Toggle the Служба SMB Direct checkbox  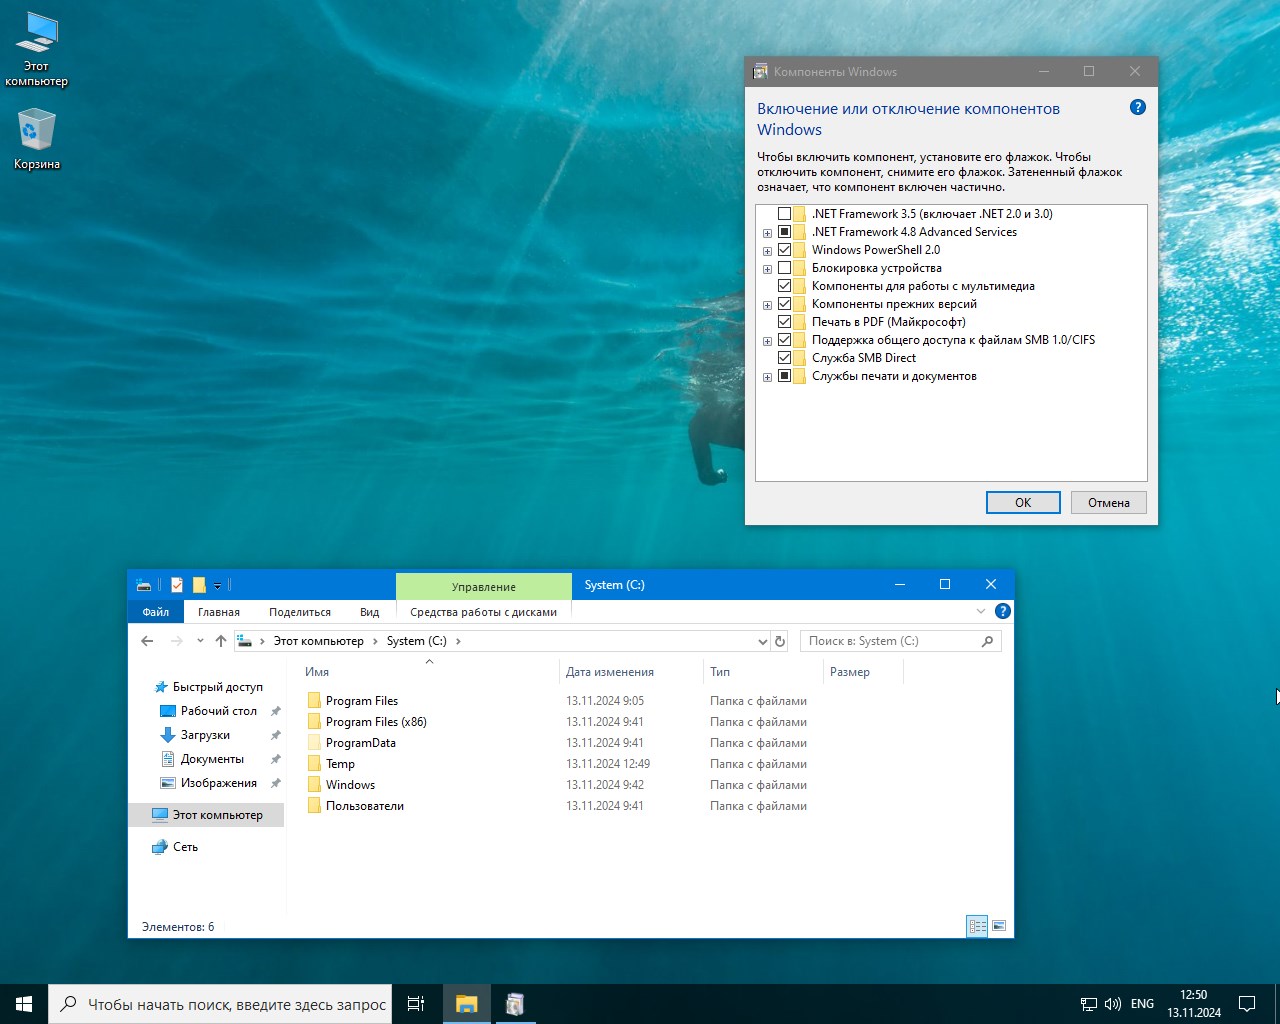[784, 358]
